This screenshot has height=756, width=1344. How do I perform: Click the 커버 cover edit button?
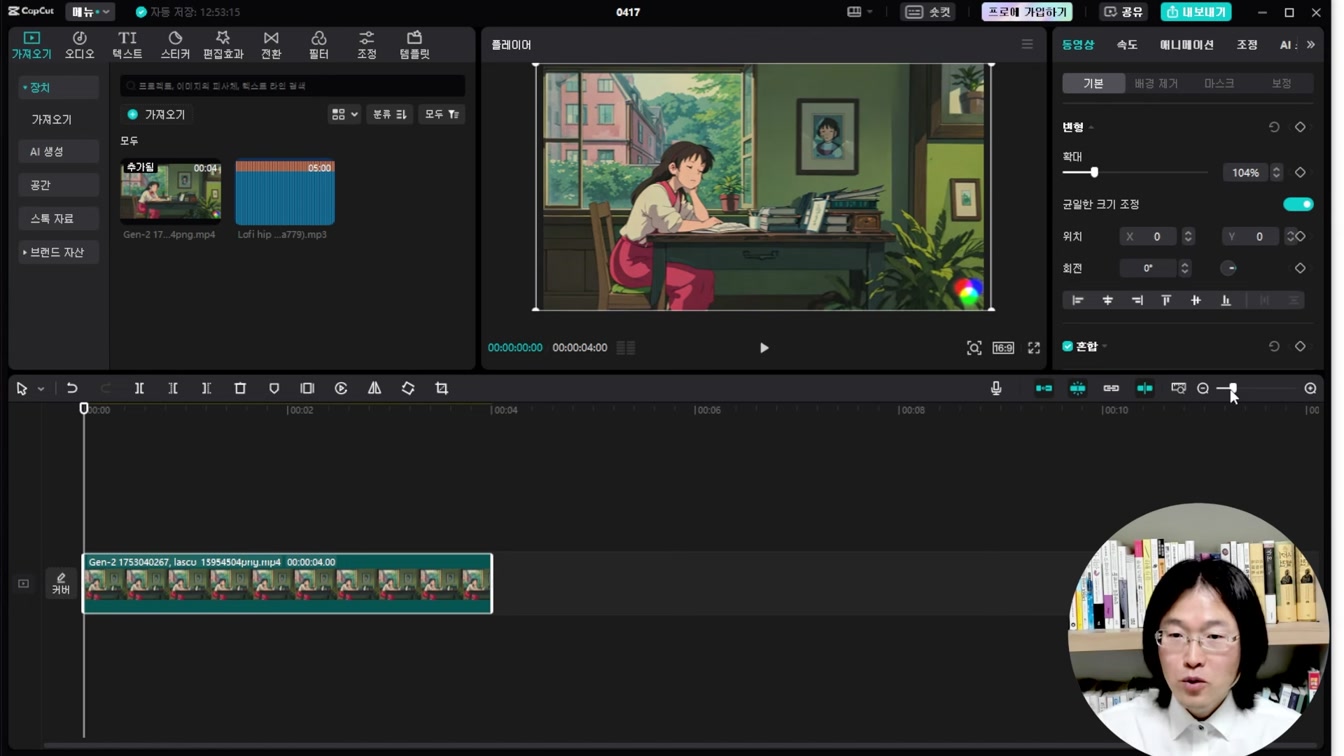tap(61, 584)
